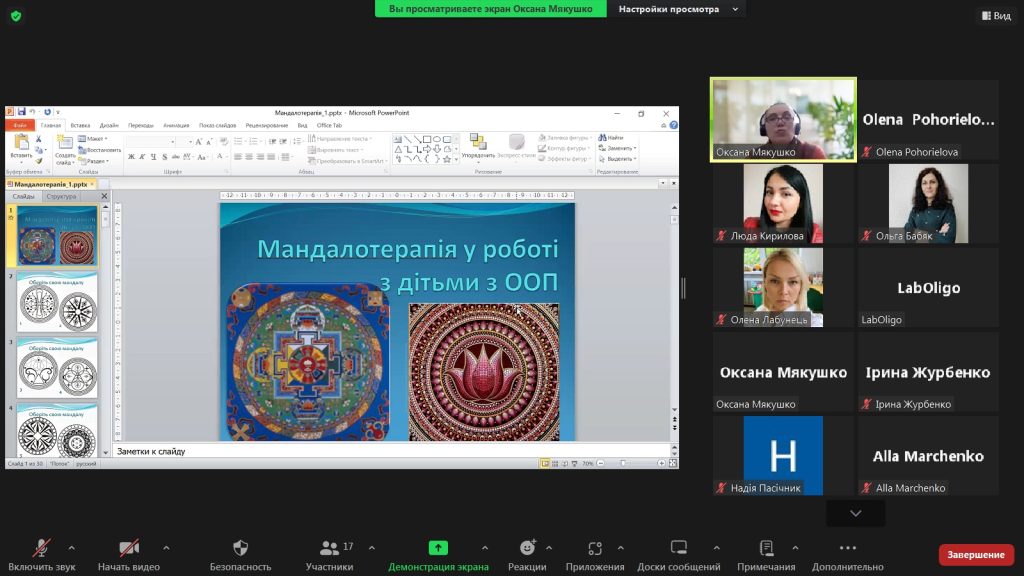Show more participants with down chevron
Screen dimensions: 1024x576
point(855,513)
